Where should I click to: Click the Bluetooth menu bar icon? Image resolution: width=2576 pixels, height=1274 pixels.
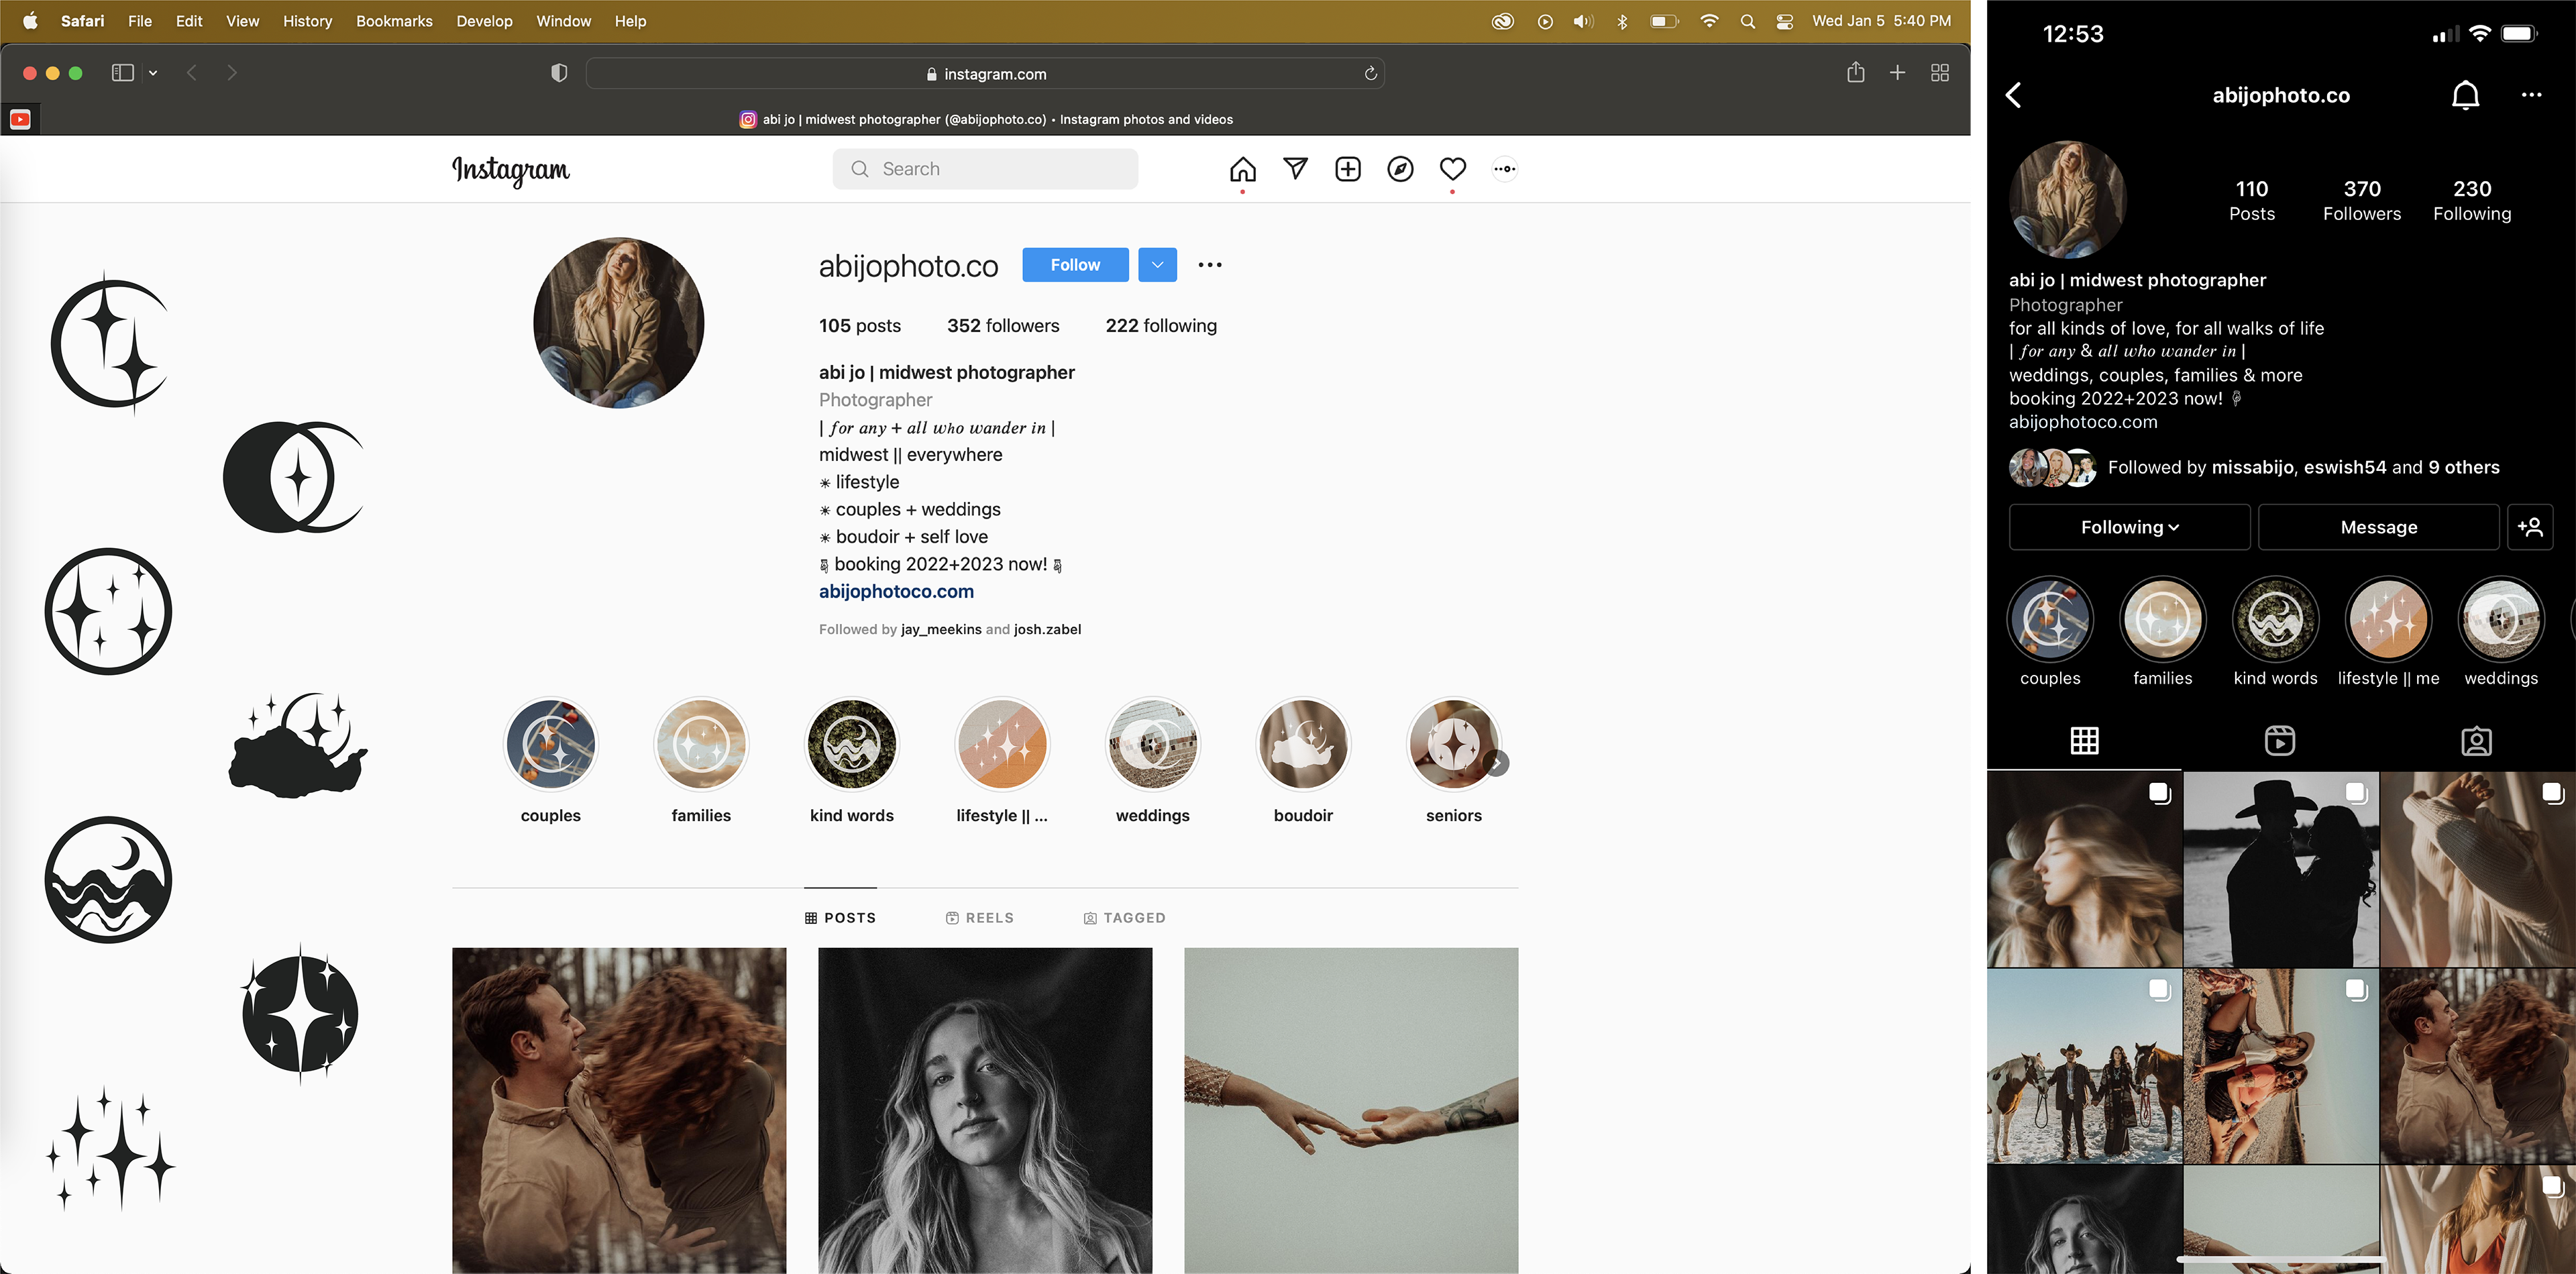pos(1622,21)
